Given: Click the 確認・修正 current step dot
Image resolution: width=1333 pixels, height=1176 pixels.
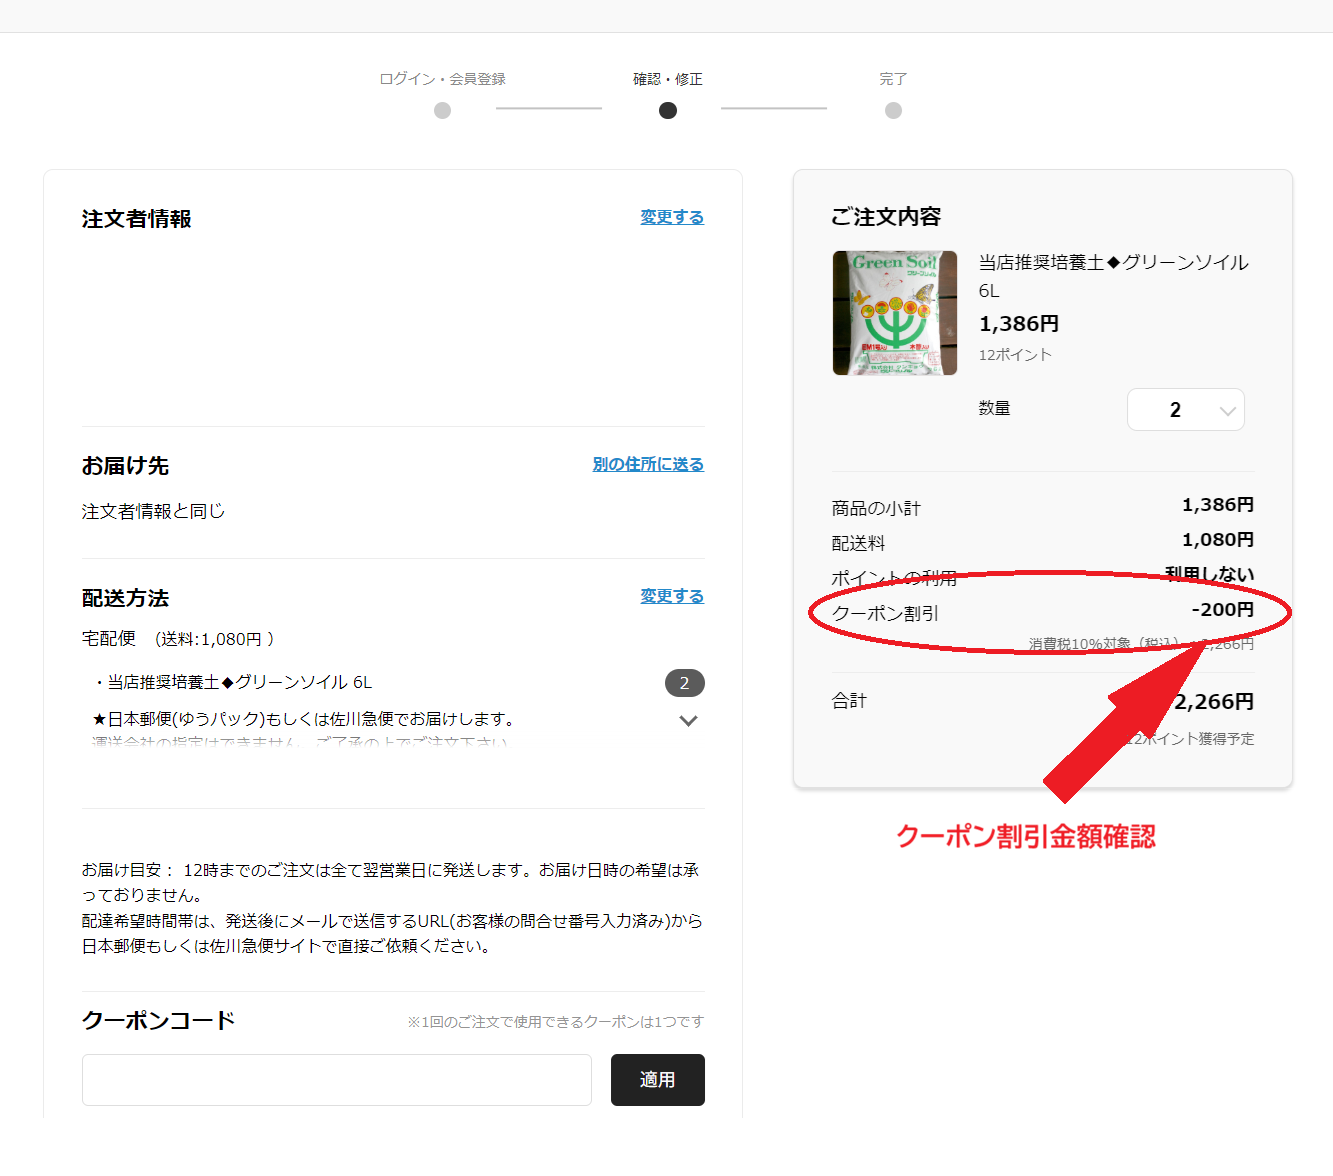Looking at the screenshot, I should 668,111.
